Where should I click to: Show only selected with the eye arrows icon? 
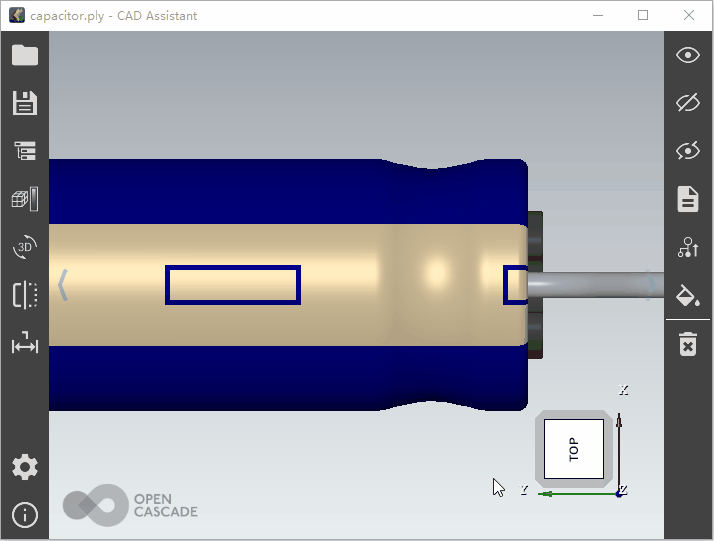pyautogui.click(x=688, y=151)
